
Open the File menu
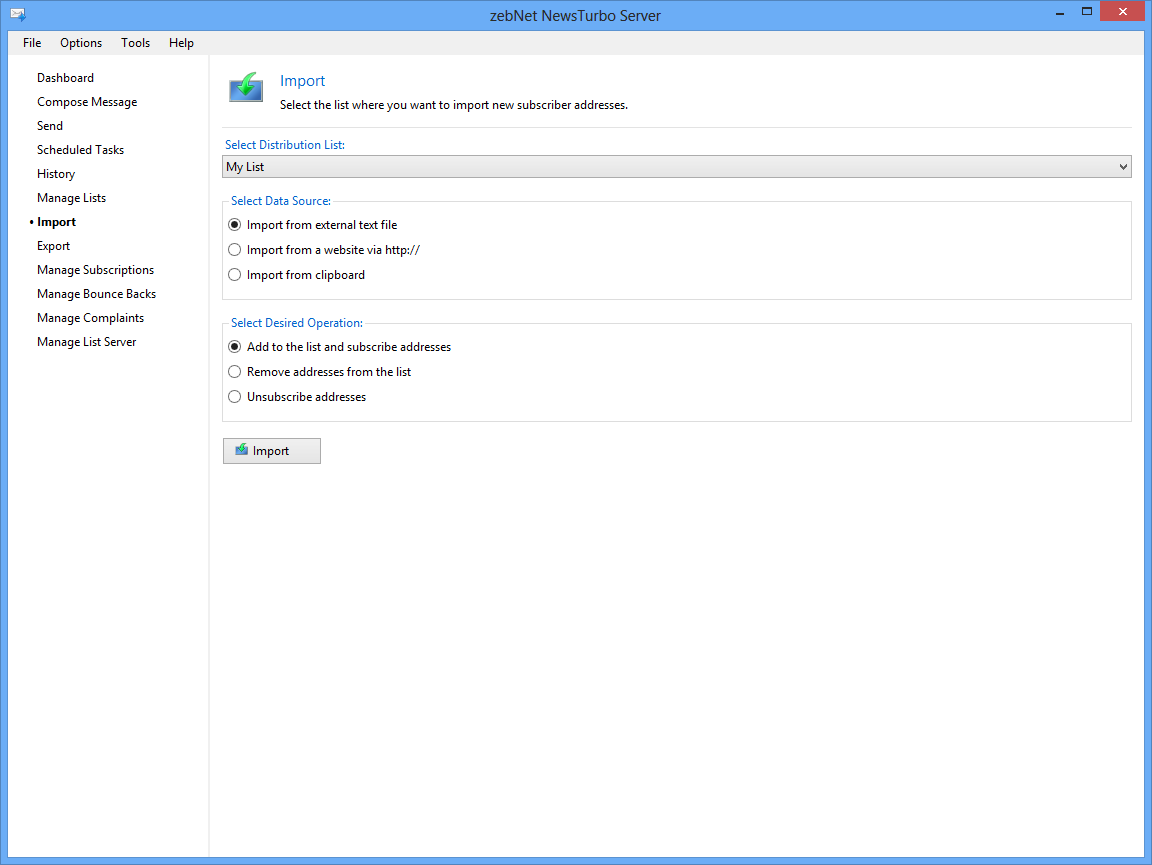coord(32,43)
